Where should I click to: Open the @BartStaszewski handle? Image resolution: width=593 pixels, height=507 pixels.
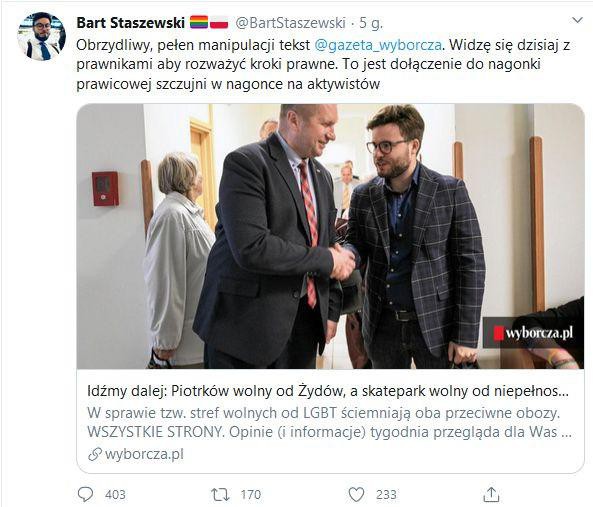coord(290,23)
